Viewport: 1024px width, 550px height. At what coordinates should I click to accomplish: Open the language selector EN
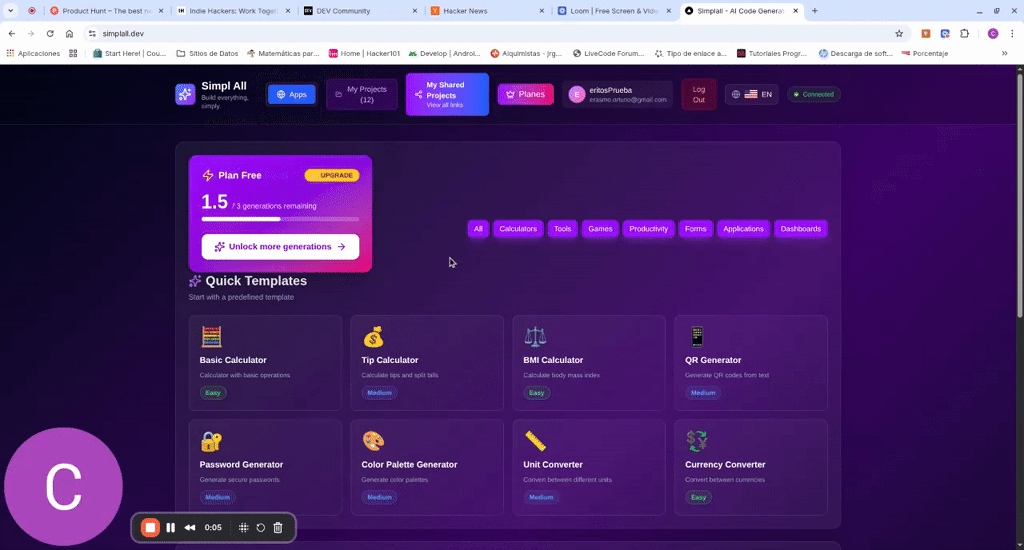pos(752,94)
